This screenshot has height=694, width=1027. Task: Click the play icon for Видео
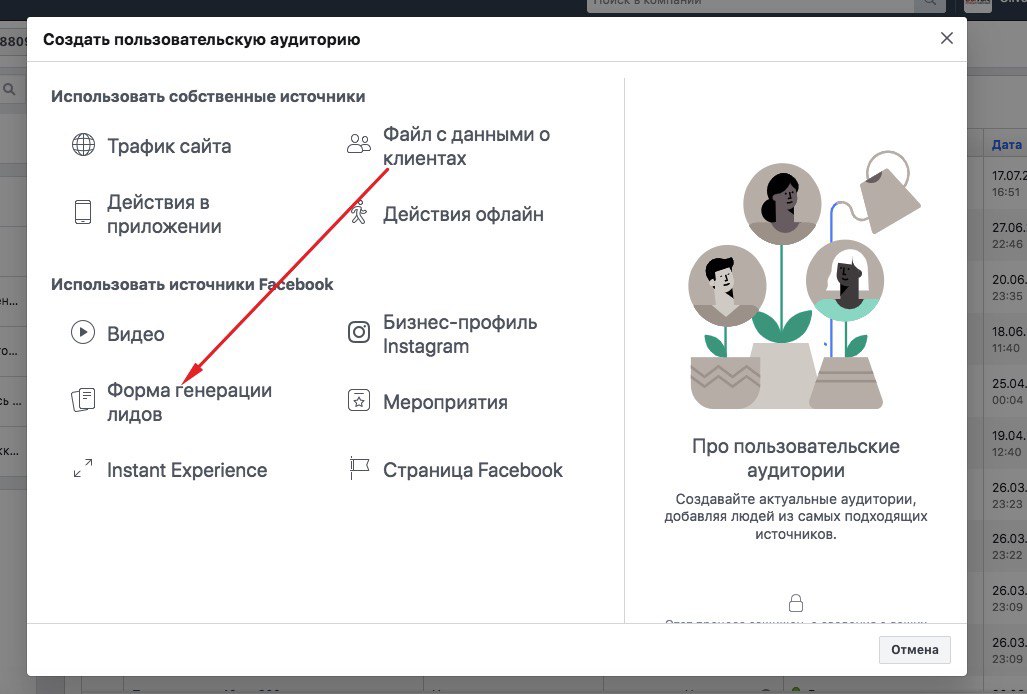(x=83, y=333)
